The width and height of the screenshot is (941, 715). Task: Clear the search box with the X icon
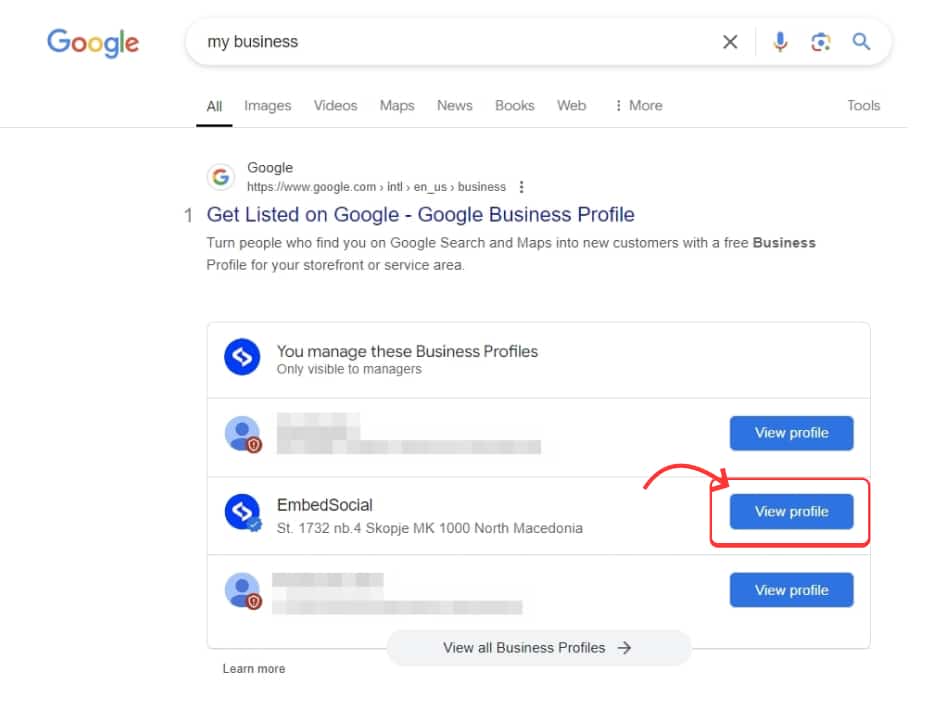[730, 42]
